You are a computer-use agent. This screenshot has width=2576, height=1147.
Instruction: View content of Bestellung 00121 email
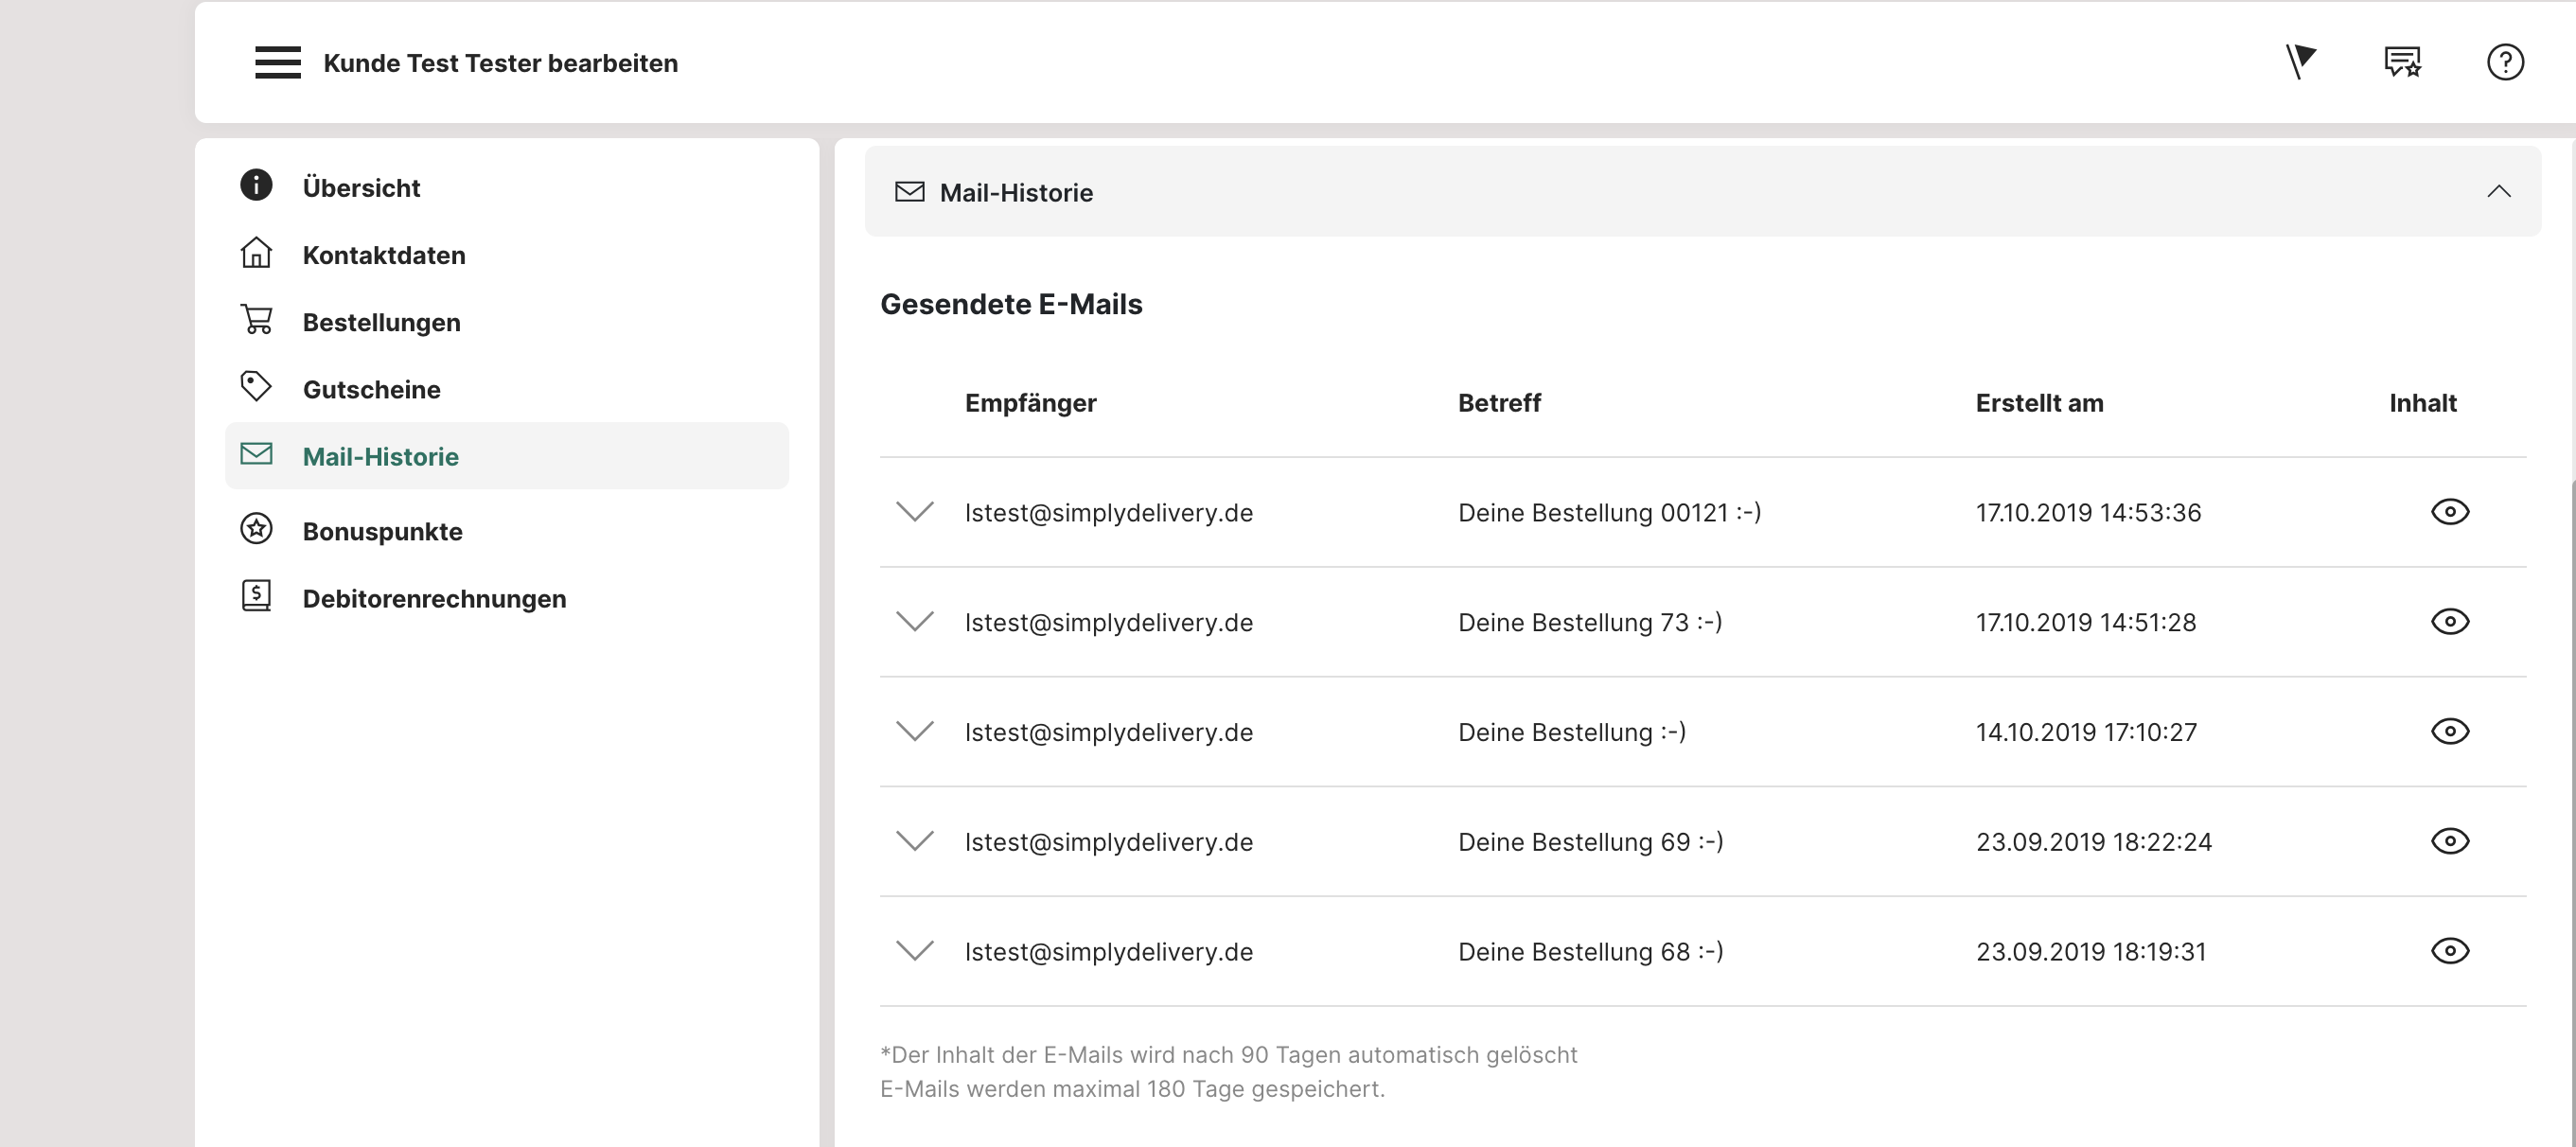coord(2449,512)
